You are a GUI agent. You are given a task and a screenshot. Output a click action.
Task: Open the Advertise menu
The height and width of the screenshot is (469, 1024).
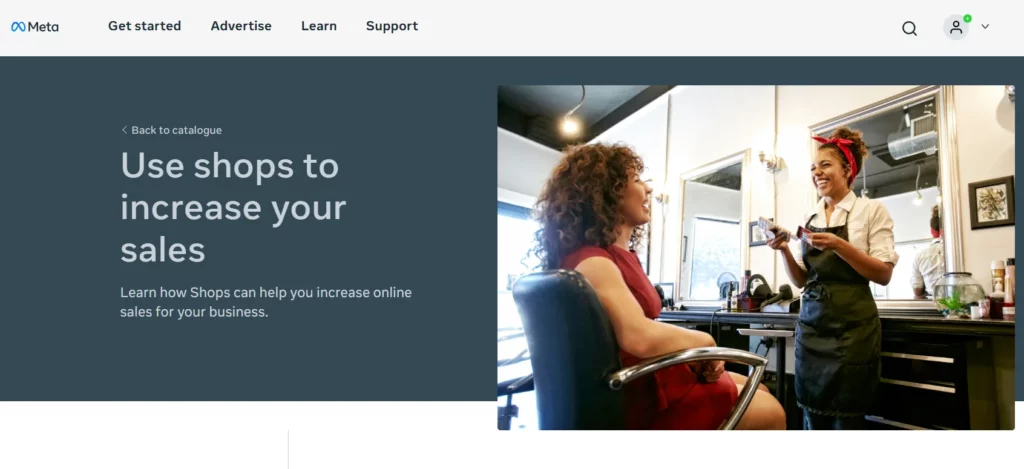coord(241,26)
